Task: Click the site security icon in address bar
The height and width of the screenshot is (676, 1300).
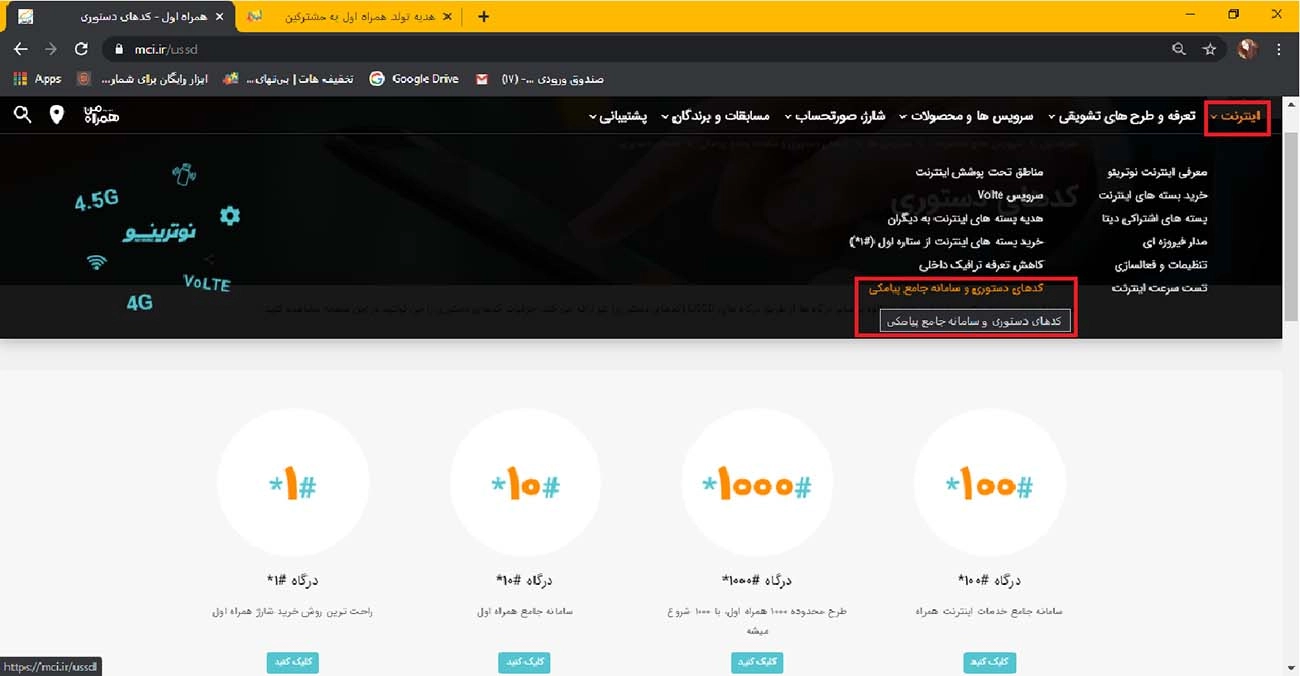Action: 117,47
